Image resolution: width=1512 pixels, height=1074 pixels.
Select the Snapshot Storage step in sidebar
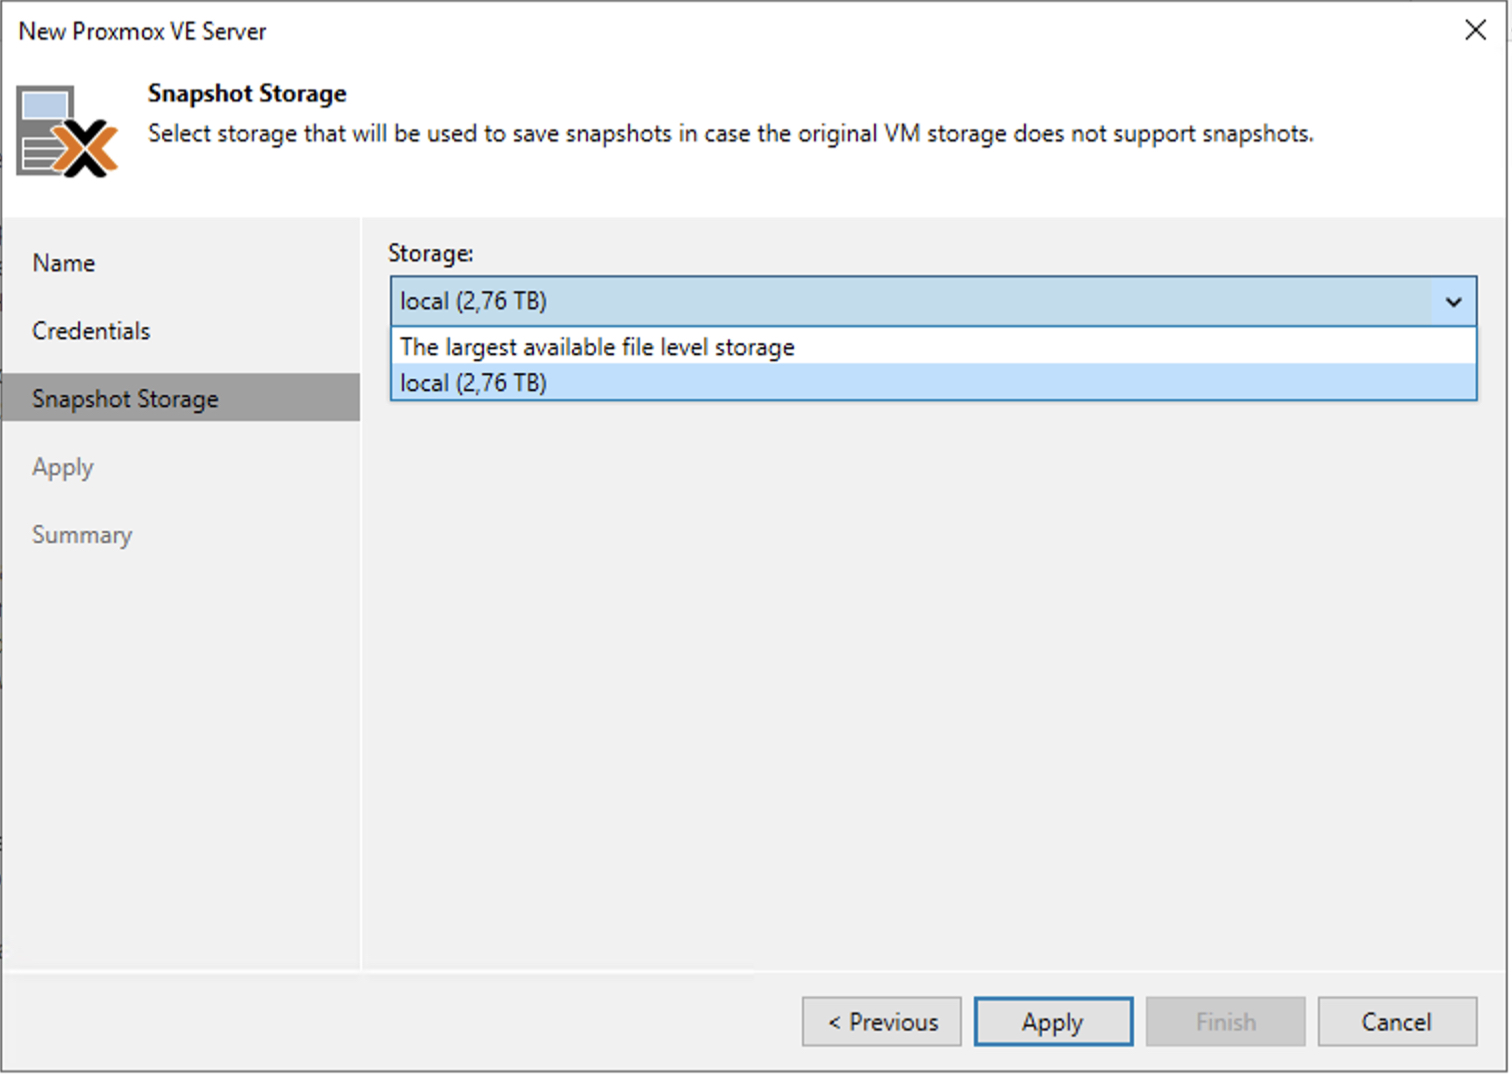pos(125,399)
